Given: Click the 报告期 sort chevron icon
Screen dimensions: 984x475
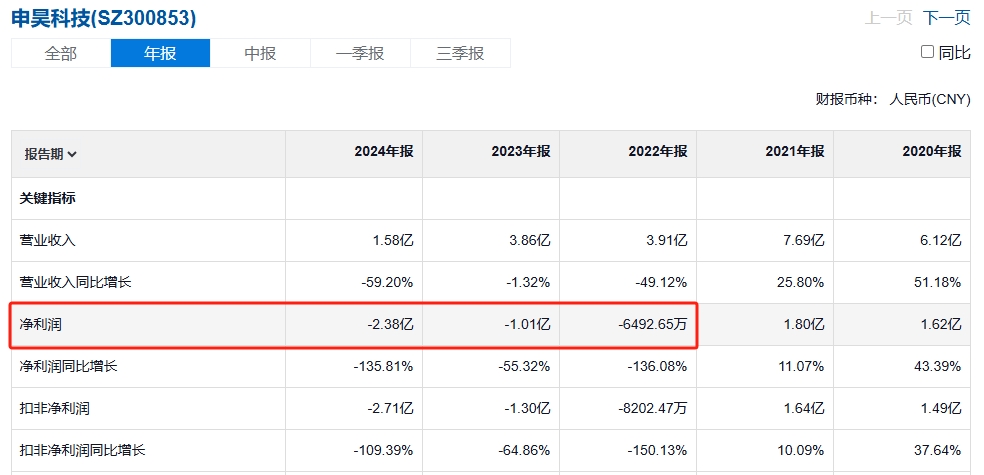Looking at the screenshot, I should click(x=72, y=154).
